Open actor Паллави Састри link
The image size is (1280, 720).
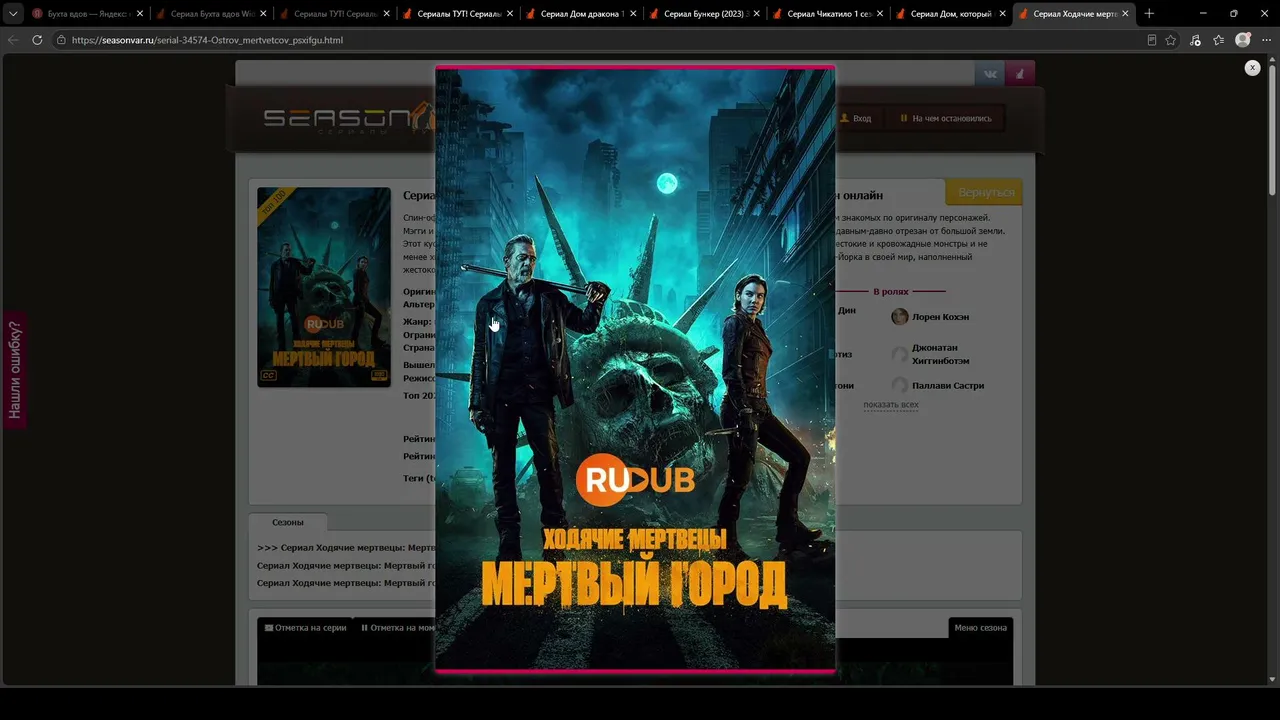(948, 385)
